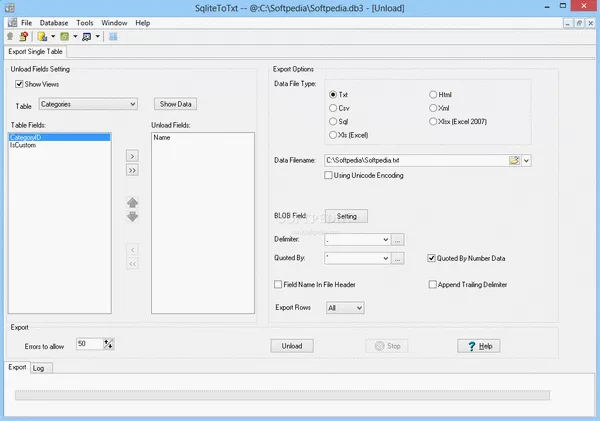Click the title bar application icon

coord(9,8)
